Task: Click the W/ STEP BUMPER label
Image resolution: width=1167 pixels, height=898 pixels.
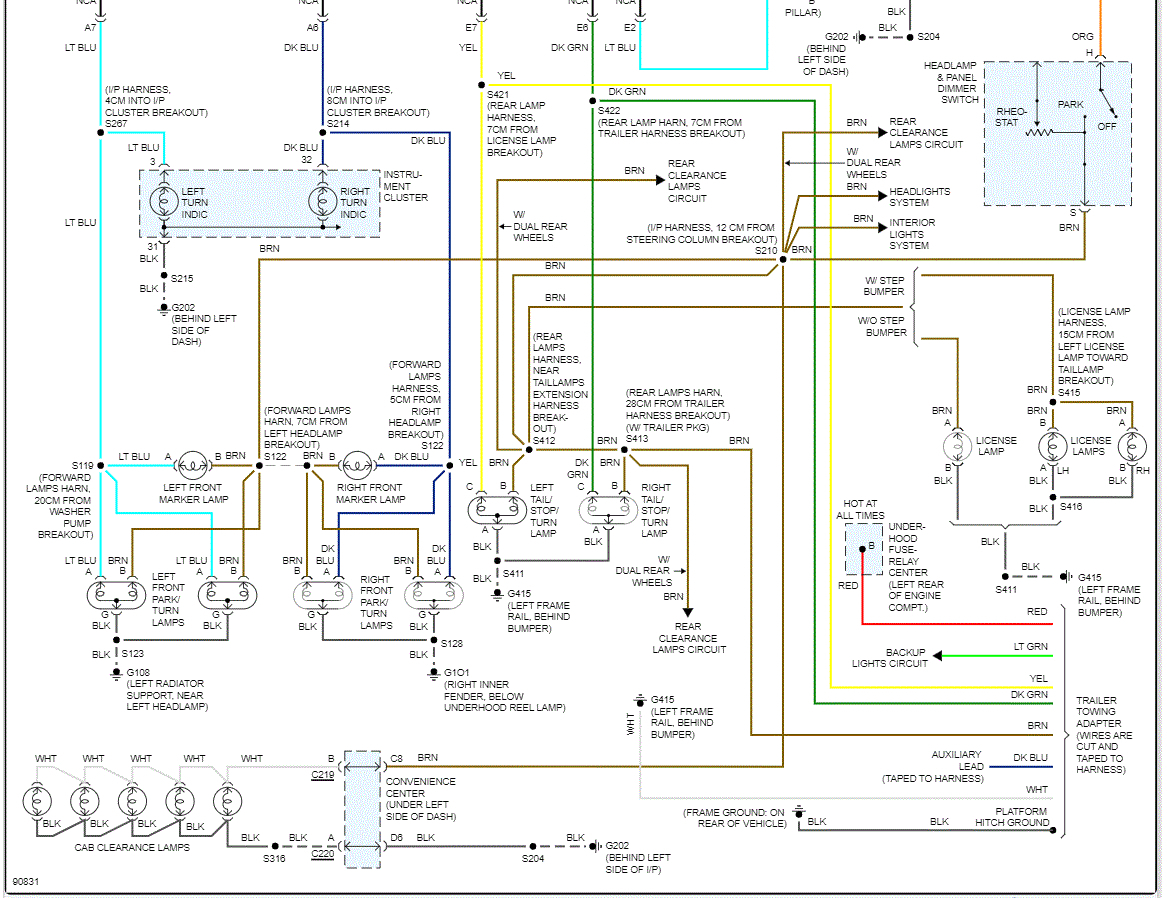Action: [x=884, y=286]
